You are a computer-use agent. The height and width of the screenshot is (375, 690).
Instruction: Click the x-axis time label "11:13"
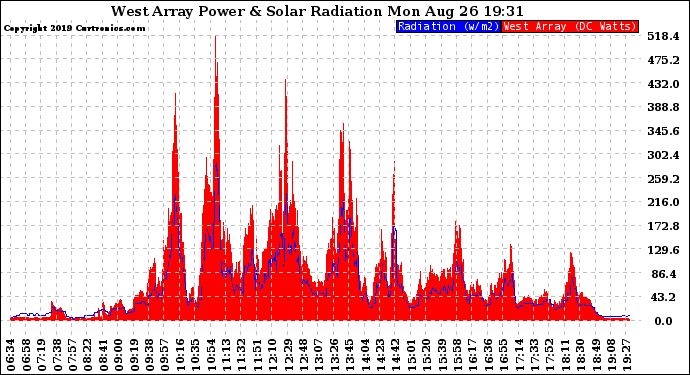tap(227, 355)
